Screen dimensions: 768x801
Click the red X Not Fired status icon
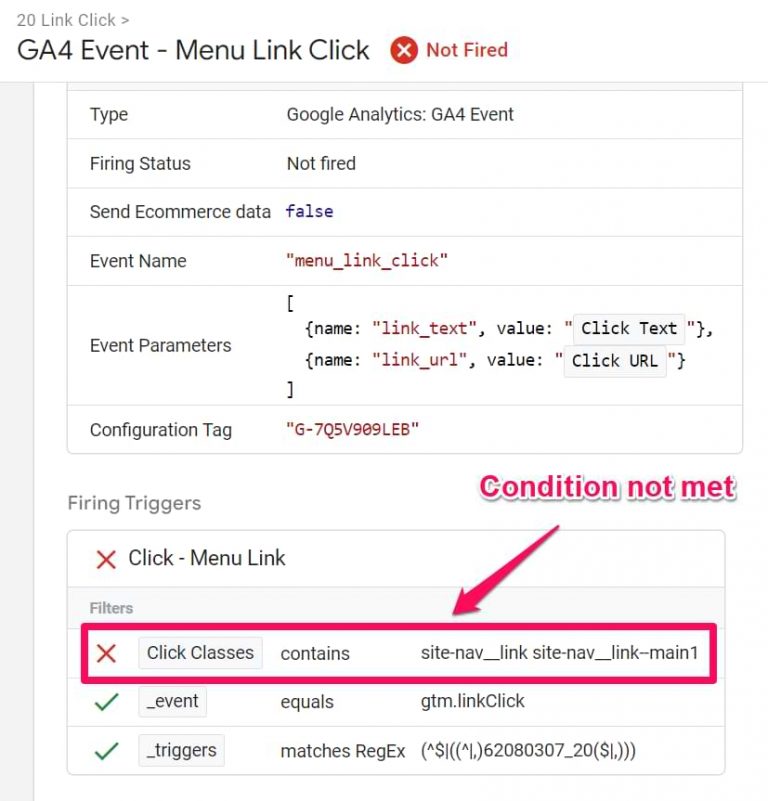tap(404, 50)
